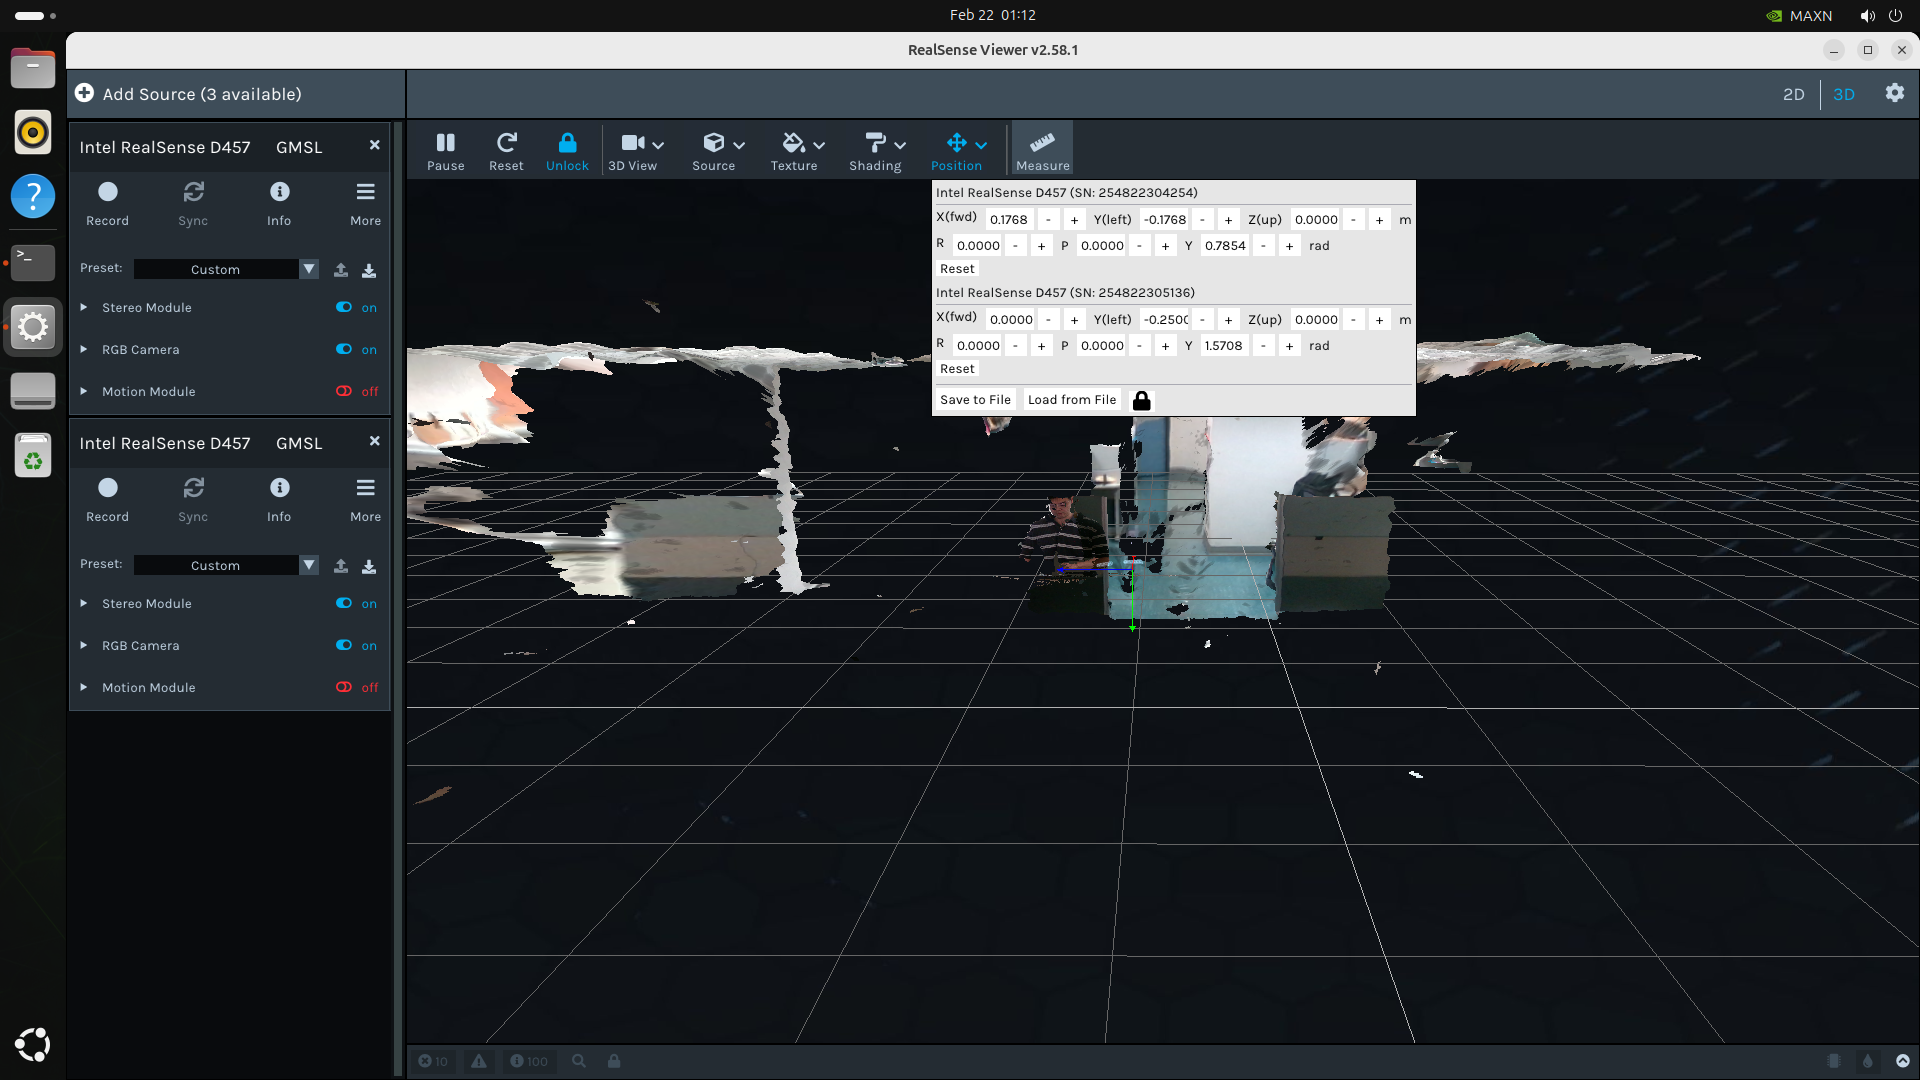Image resolution: width=1920 pixels, height=1080 pixels.
Task: Expand RGB Camera of first camera
Action: click(x=84, y=349)
